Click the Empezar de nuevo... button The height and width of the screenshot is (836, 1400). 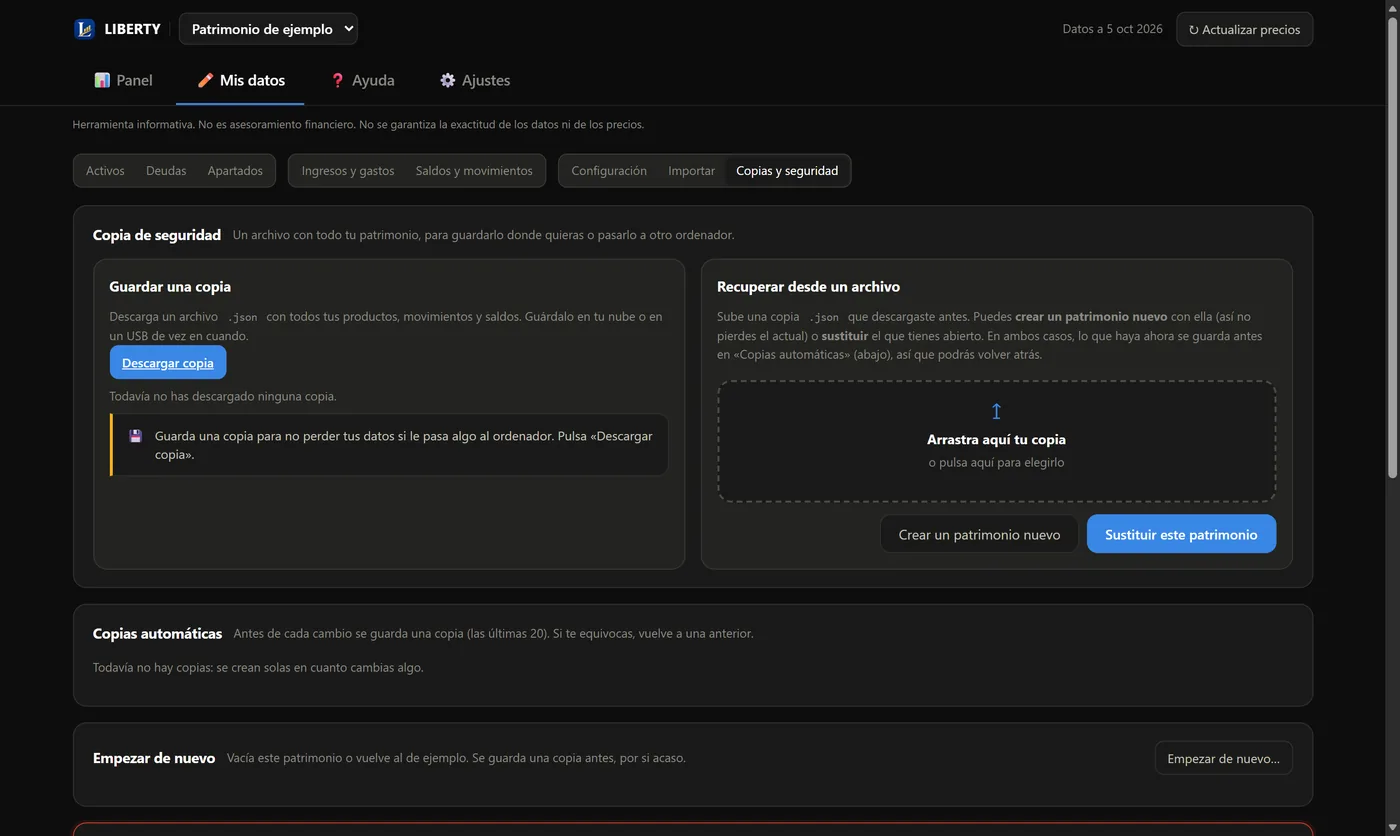click(x=1223, y=758)
